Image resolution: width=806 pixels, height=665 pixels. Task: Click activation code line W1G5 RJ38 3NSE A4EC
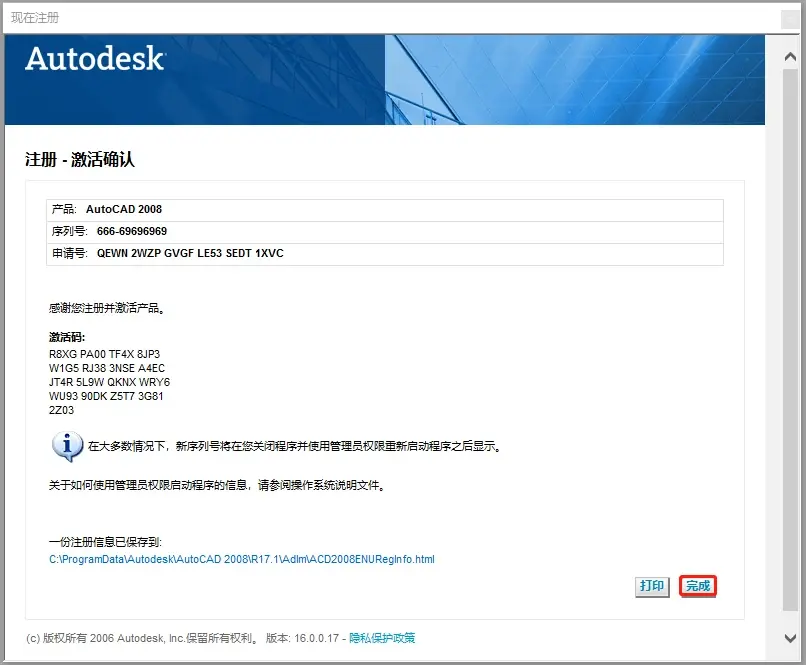(x=107, y=368)
